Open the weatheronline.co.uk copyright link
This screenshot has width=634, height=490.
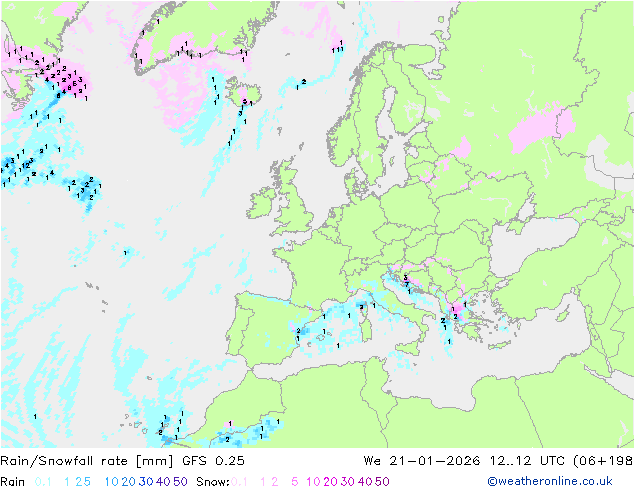tap(550, 481)
